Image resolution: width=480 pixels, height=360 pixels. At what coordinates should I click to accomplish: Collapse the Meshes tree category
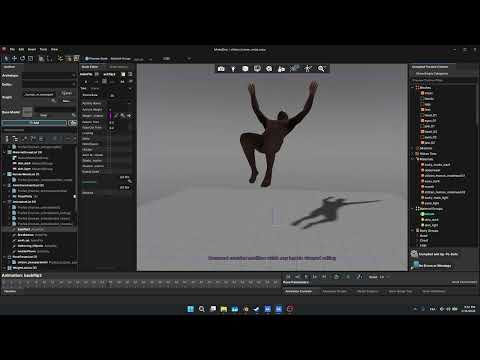click(413, 88)
